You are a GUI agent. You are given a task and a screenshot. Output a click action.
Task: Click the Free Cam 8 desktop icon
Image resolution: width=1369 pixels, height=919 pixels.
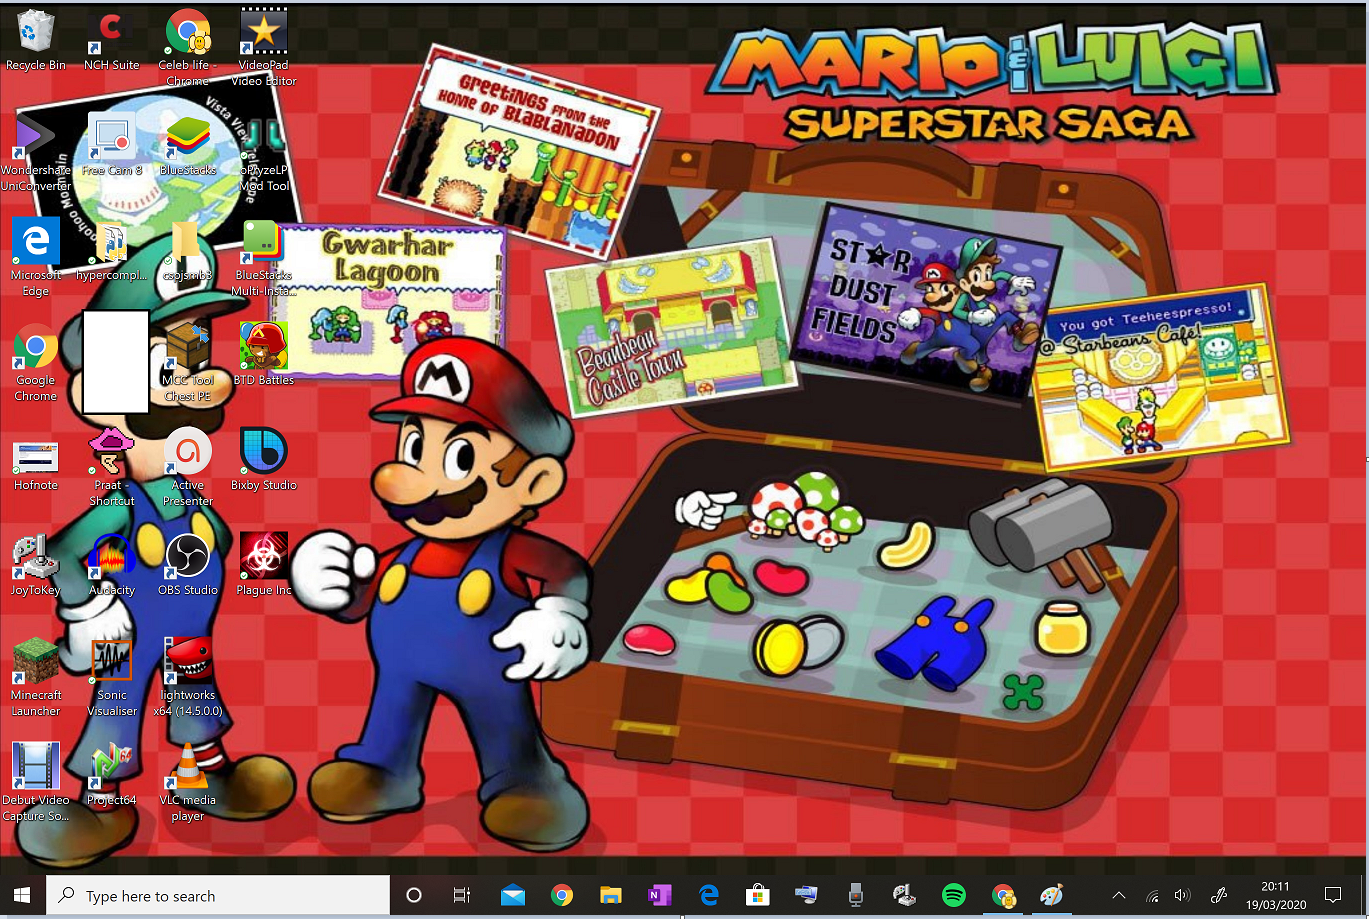click(x=112, y=145)
